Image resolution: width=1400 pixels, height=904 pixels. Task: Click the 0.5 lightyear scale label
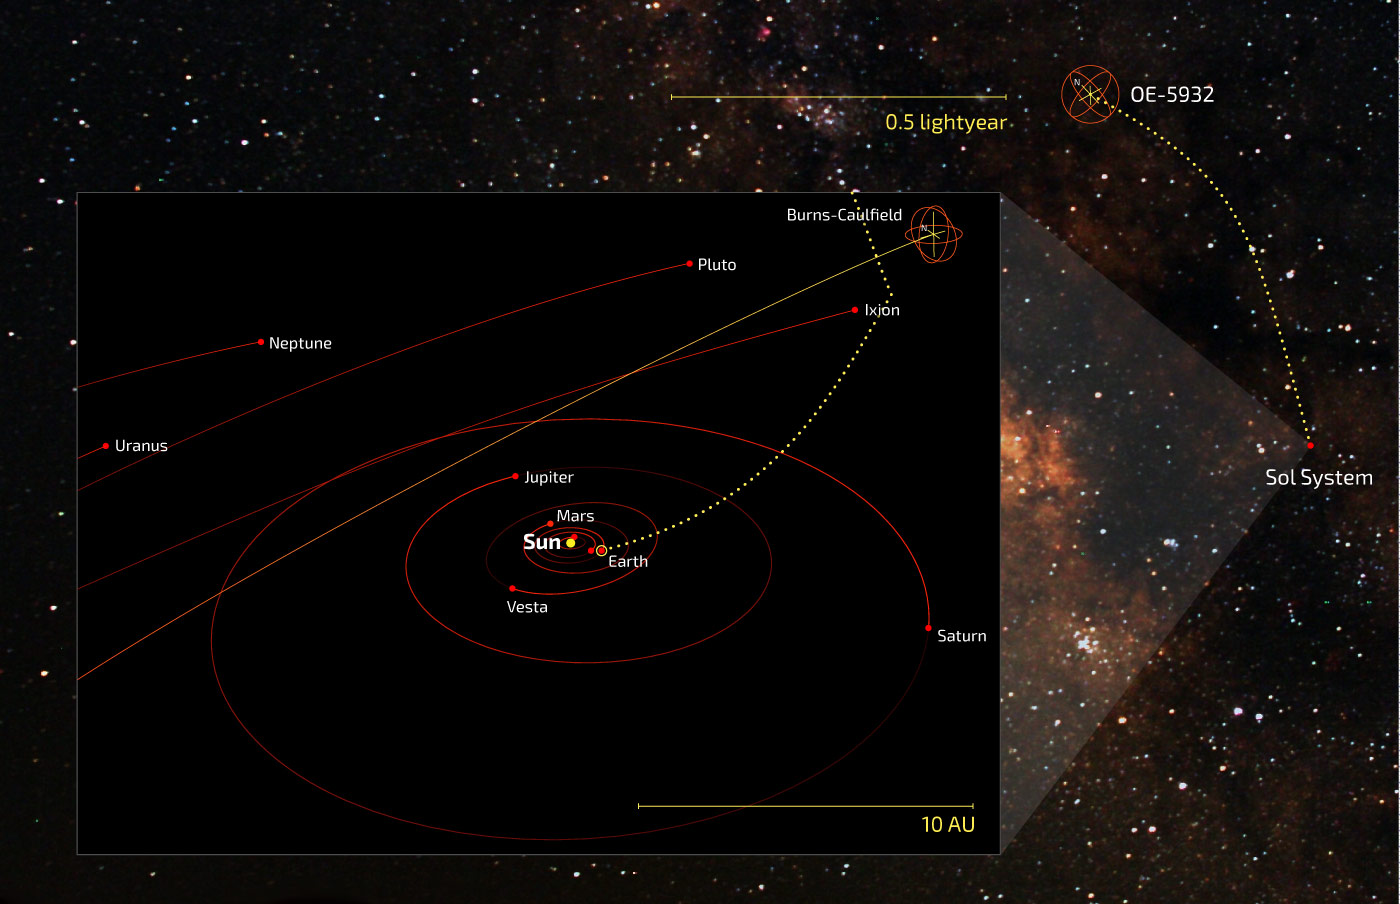click(946, 123)
